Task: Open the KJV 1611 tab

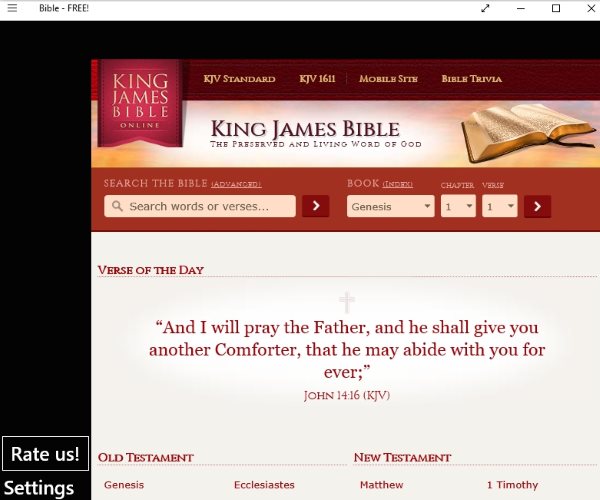Action: (317, 79)
